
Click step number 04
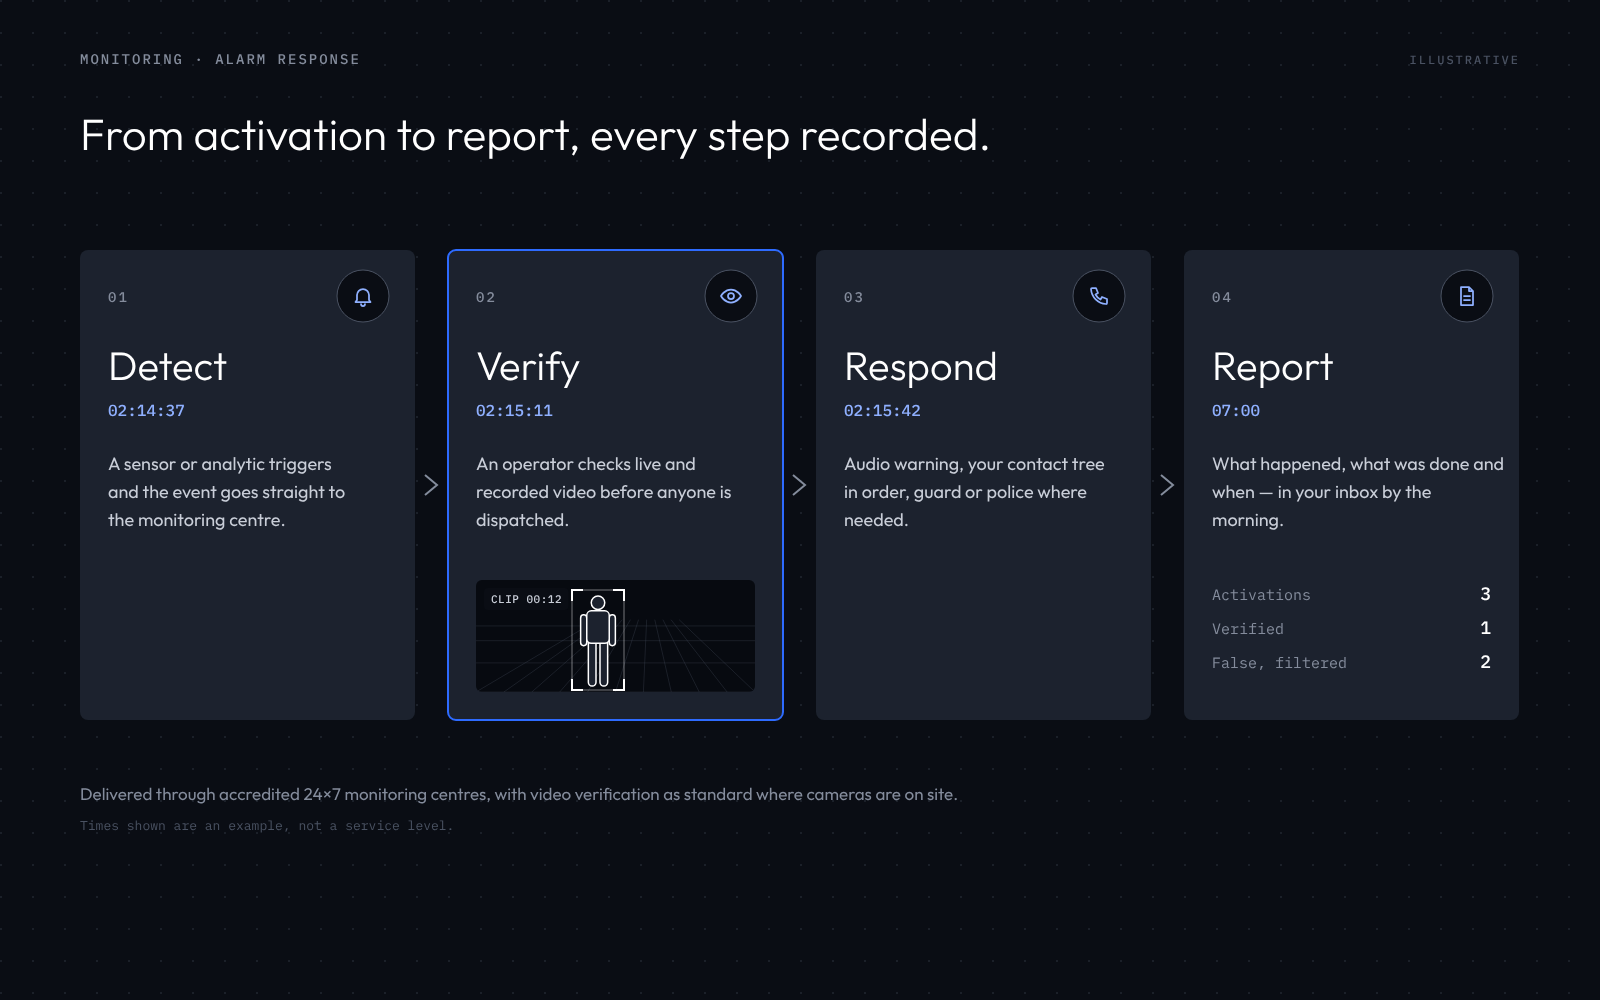[1222, 297]
